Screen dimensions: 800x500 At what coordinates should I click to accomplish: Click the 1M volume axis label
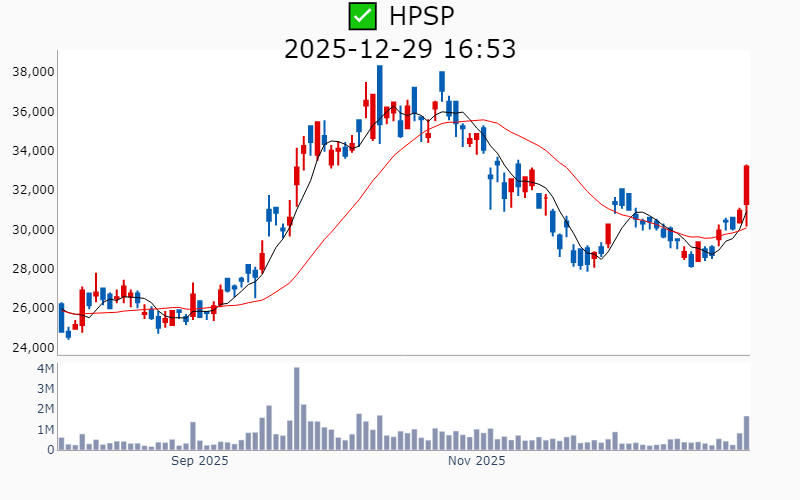point(45,430)
